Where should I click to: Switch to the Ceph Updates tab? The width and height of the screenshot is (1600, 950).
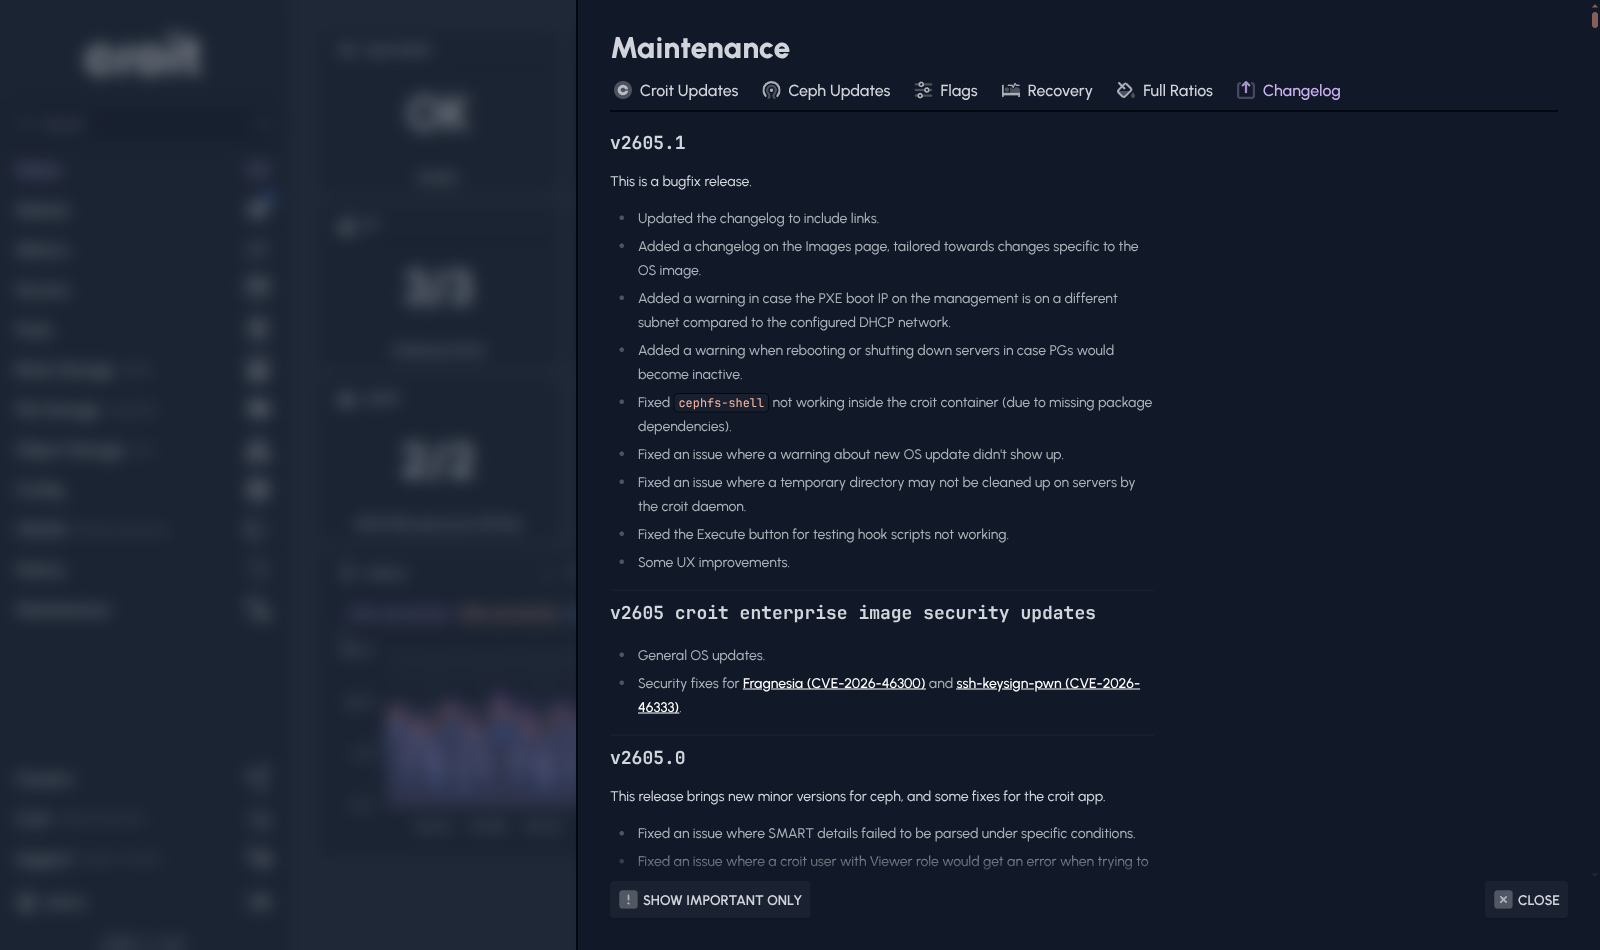[826, 90]
